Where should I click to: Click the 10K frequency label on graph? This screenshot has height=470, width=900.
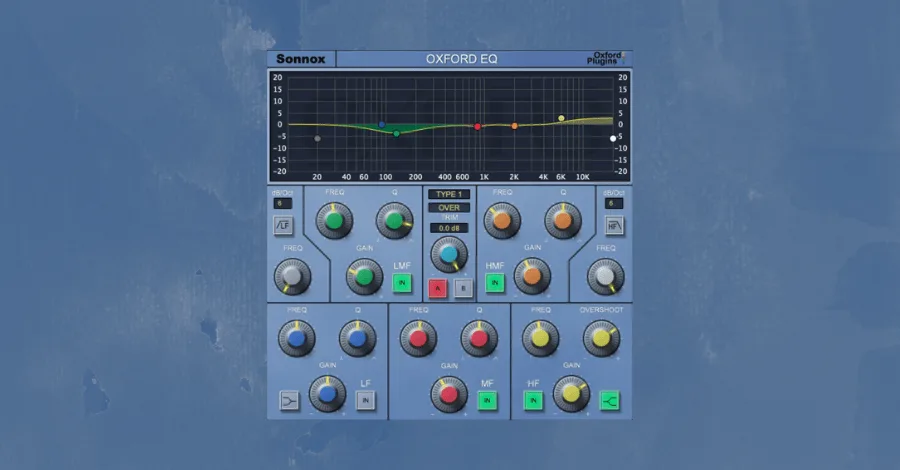pos(583,177)
